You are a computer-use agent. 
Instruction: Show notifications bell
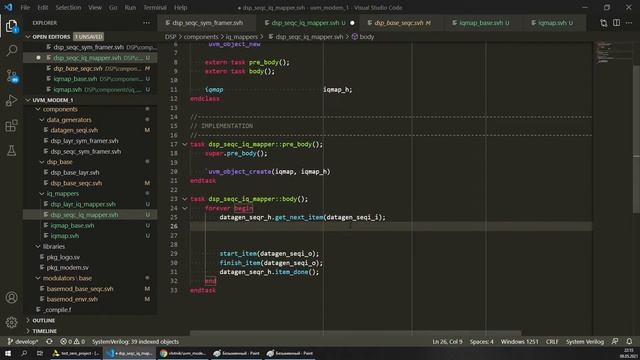tap(629, 342)
